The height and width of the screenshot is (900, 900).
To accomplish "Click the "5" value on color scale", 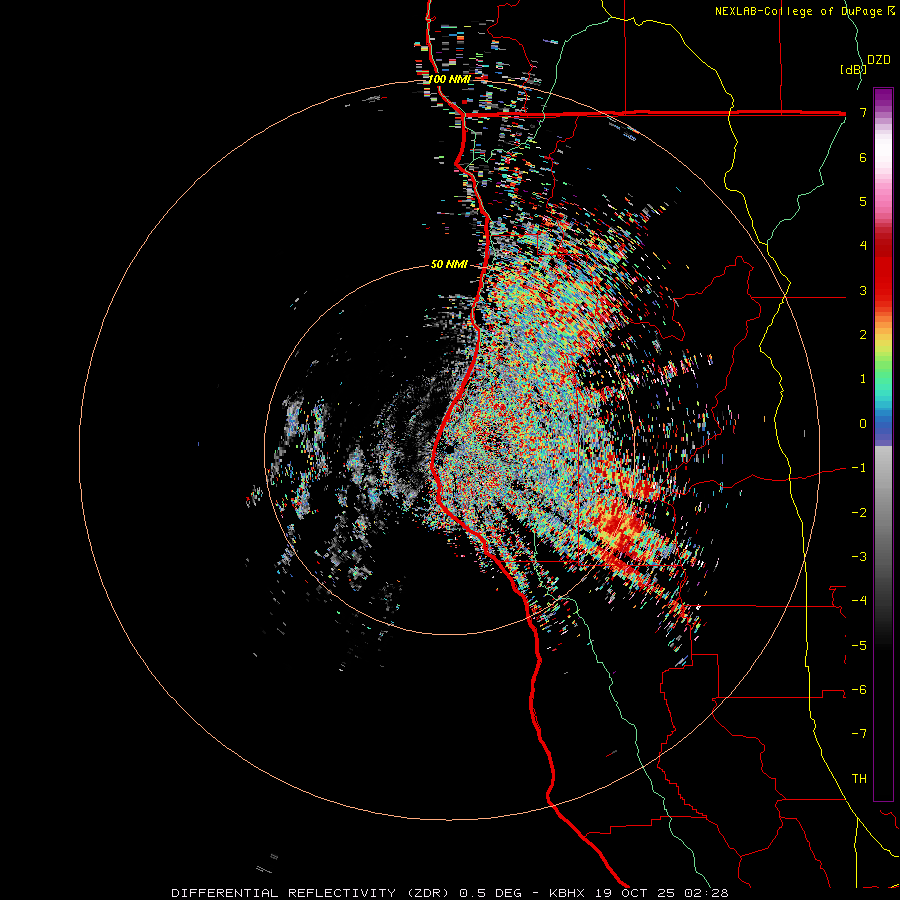I will point(863,201).
